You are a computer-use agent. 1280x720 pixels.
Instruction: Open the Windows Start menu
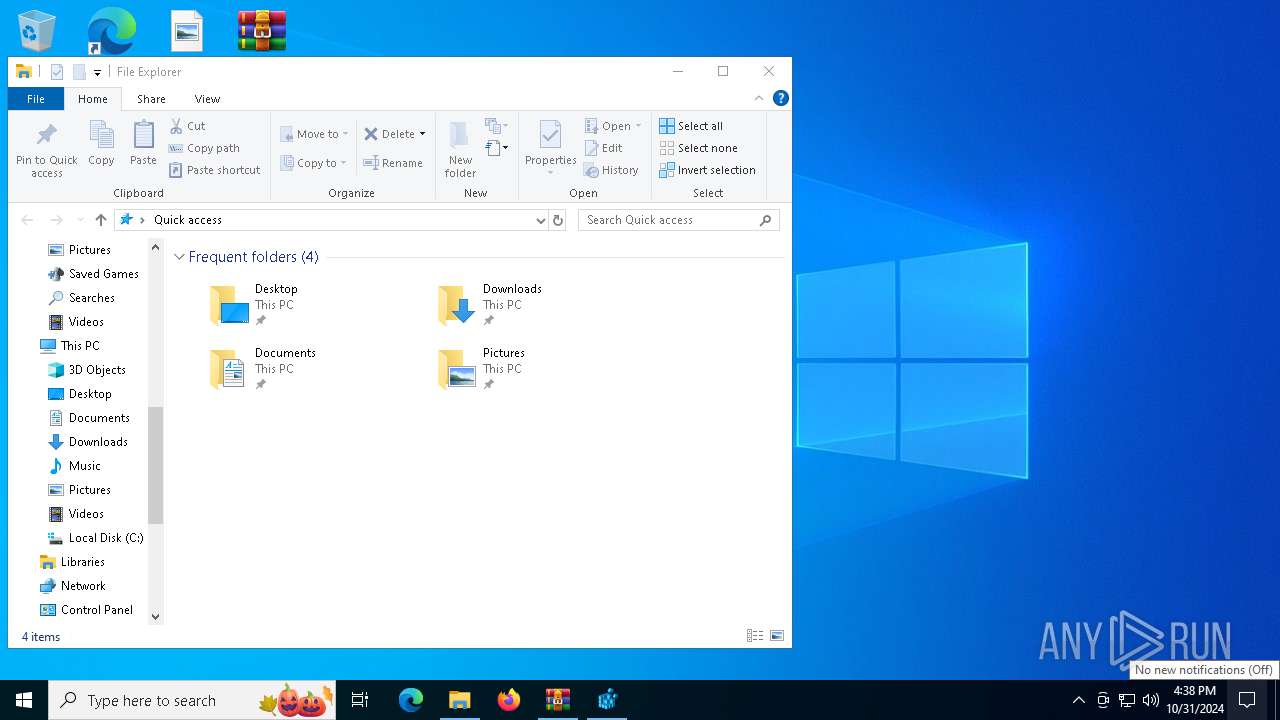[24, 700]
